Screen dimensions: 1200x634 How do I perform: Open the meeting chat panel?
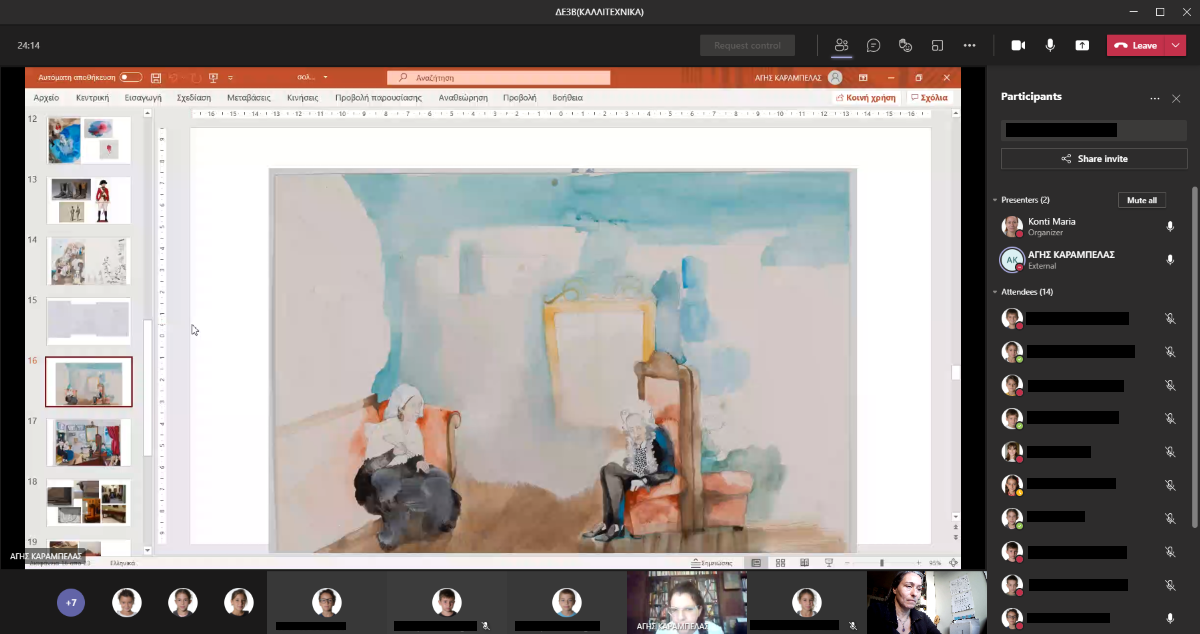point(873,45)
